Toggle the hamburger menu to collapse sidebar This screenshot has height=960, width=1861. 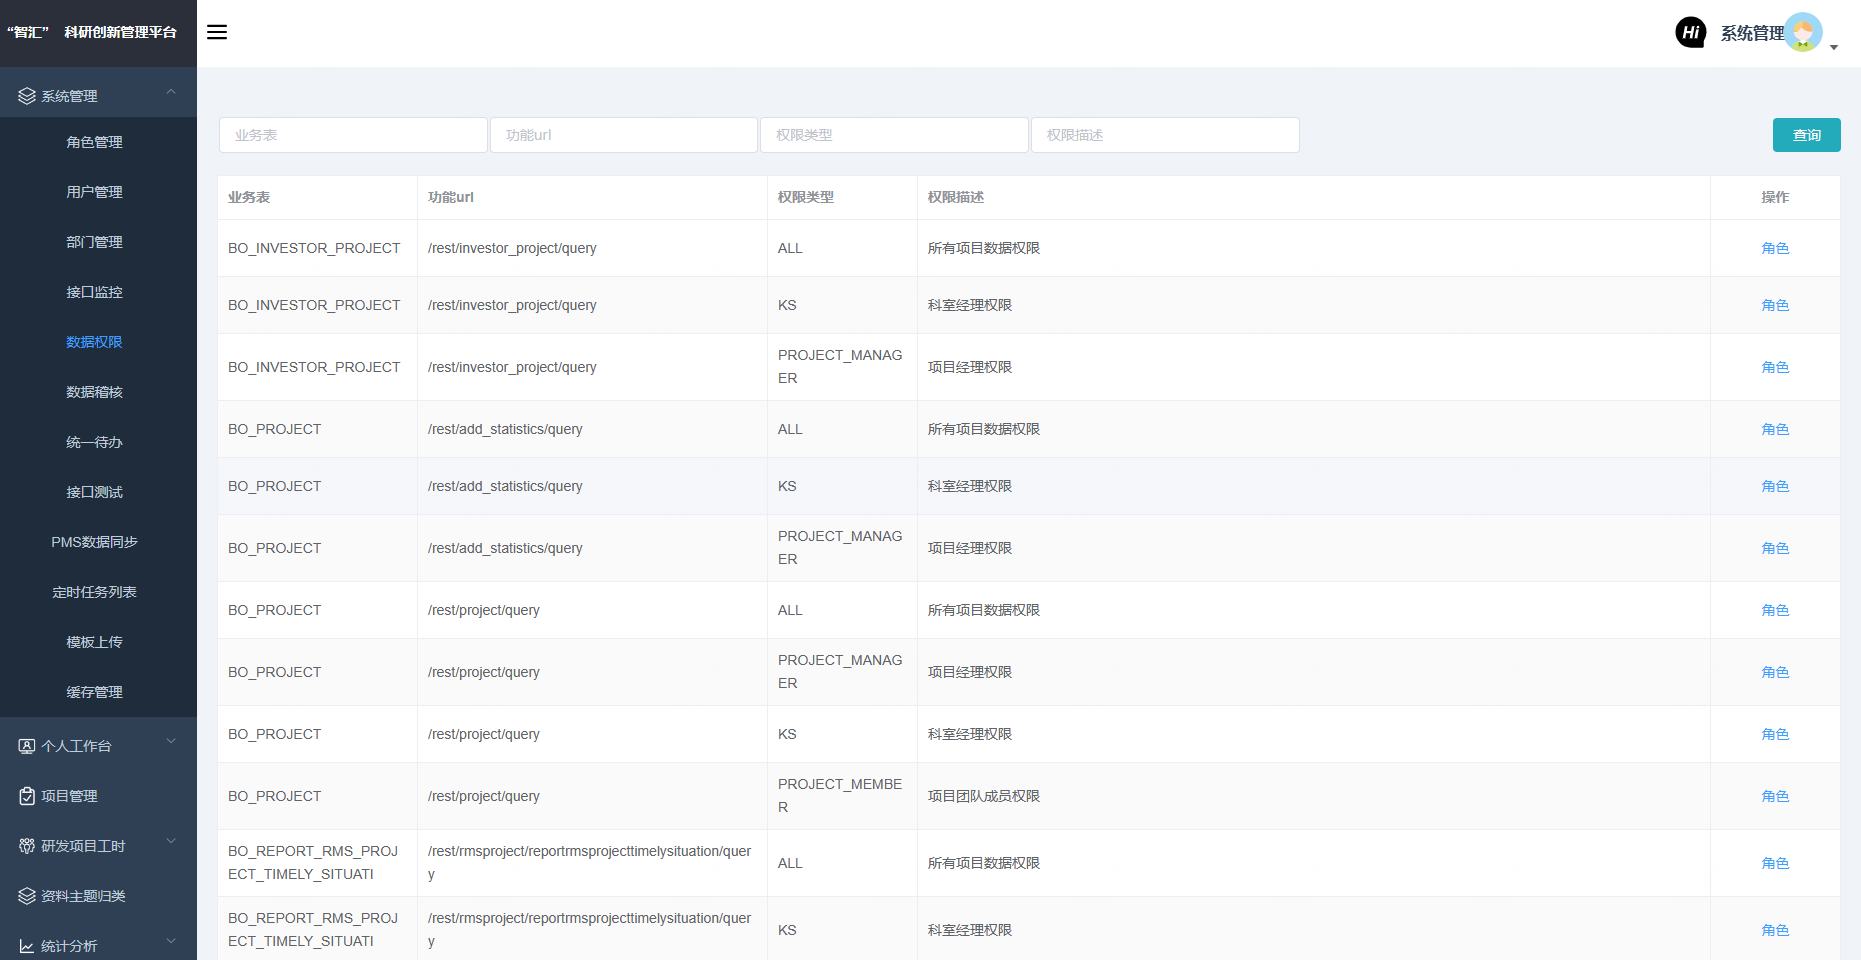pyautogui.click(x=217, y=32)
